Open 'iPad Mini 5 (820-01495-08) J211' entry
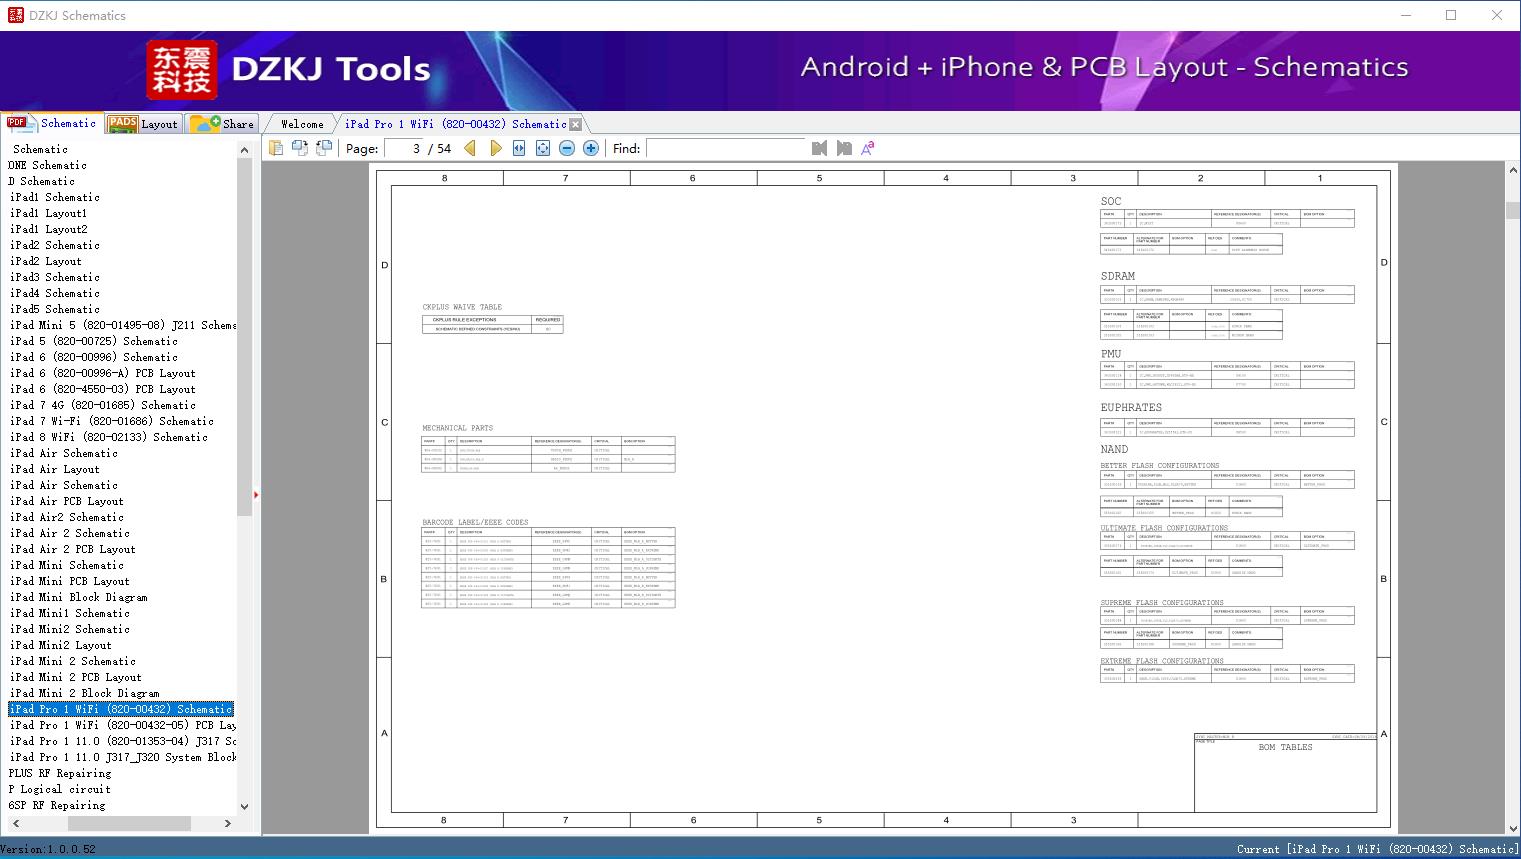 click(123, 325)
